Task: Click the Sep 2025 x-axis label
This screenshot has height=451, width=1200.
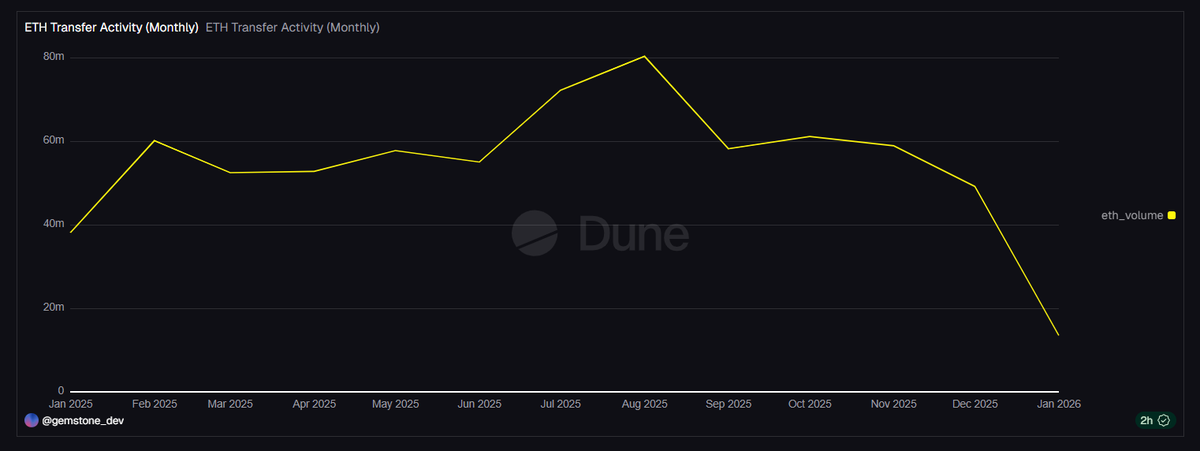Action: click(x=728, y=404)
